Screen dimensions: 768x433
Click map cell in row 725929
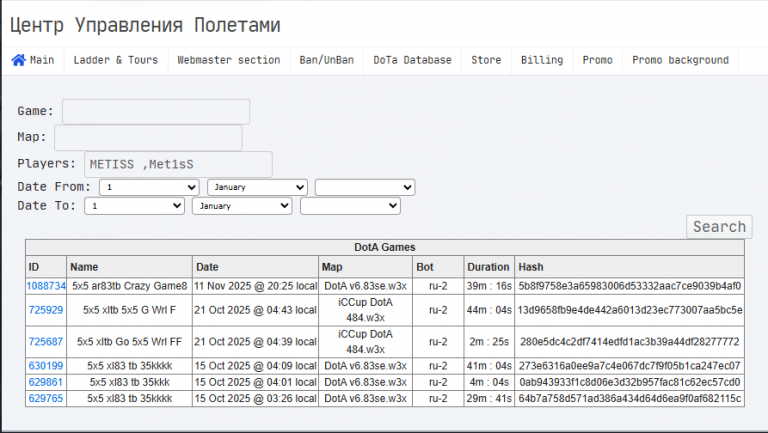(x=365, y=310)
